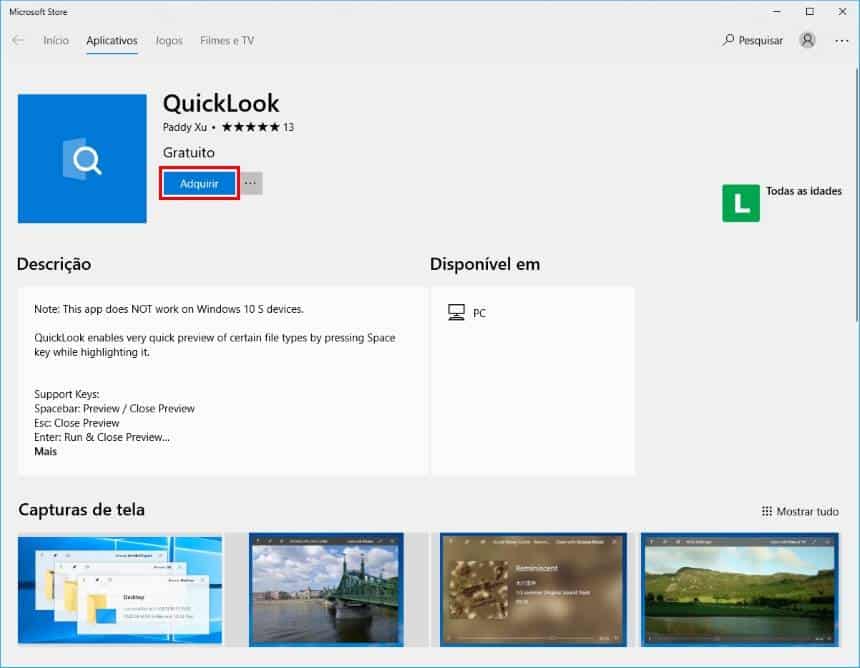Image resolution: width=860 pixels, height=668 pixels.
Task: Open the user account profile icon
Action: tap(807, 40)
